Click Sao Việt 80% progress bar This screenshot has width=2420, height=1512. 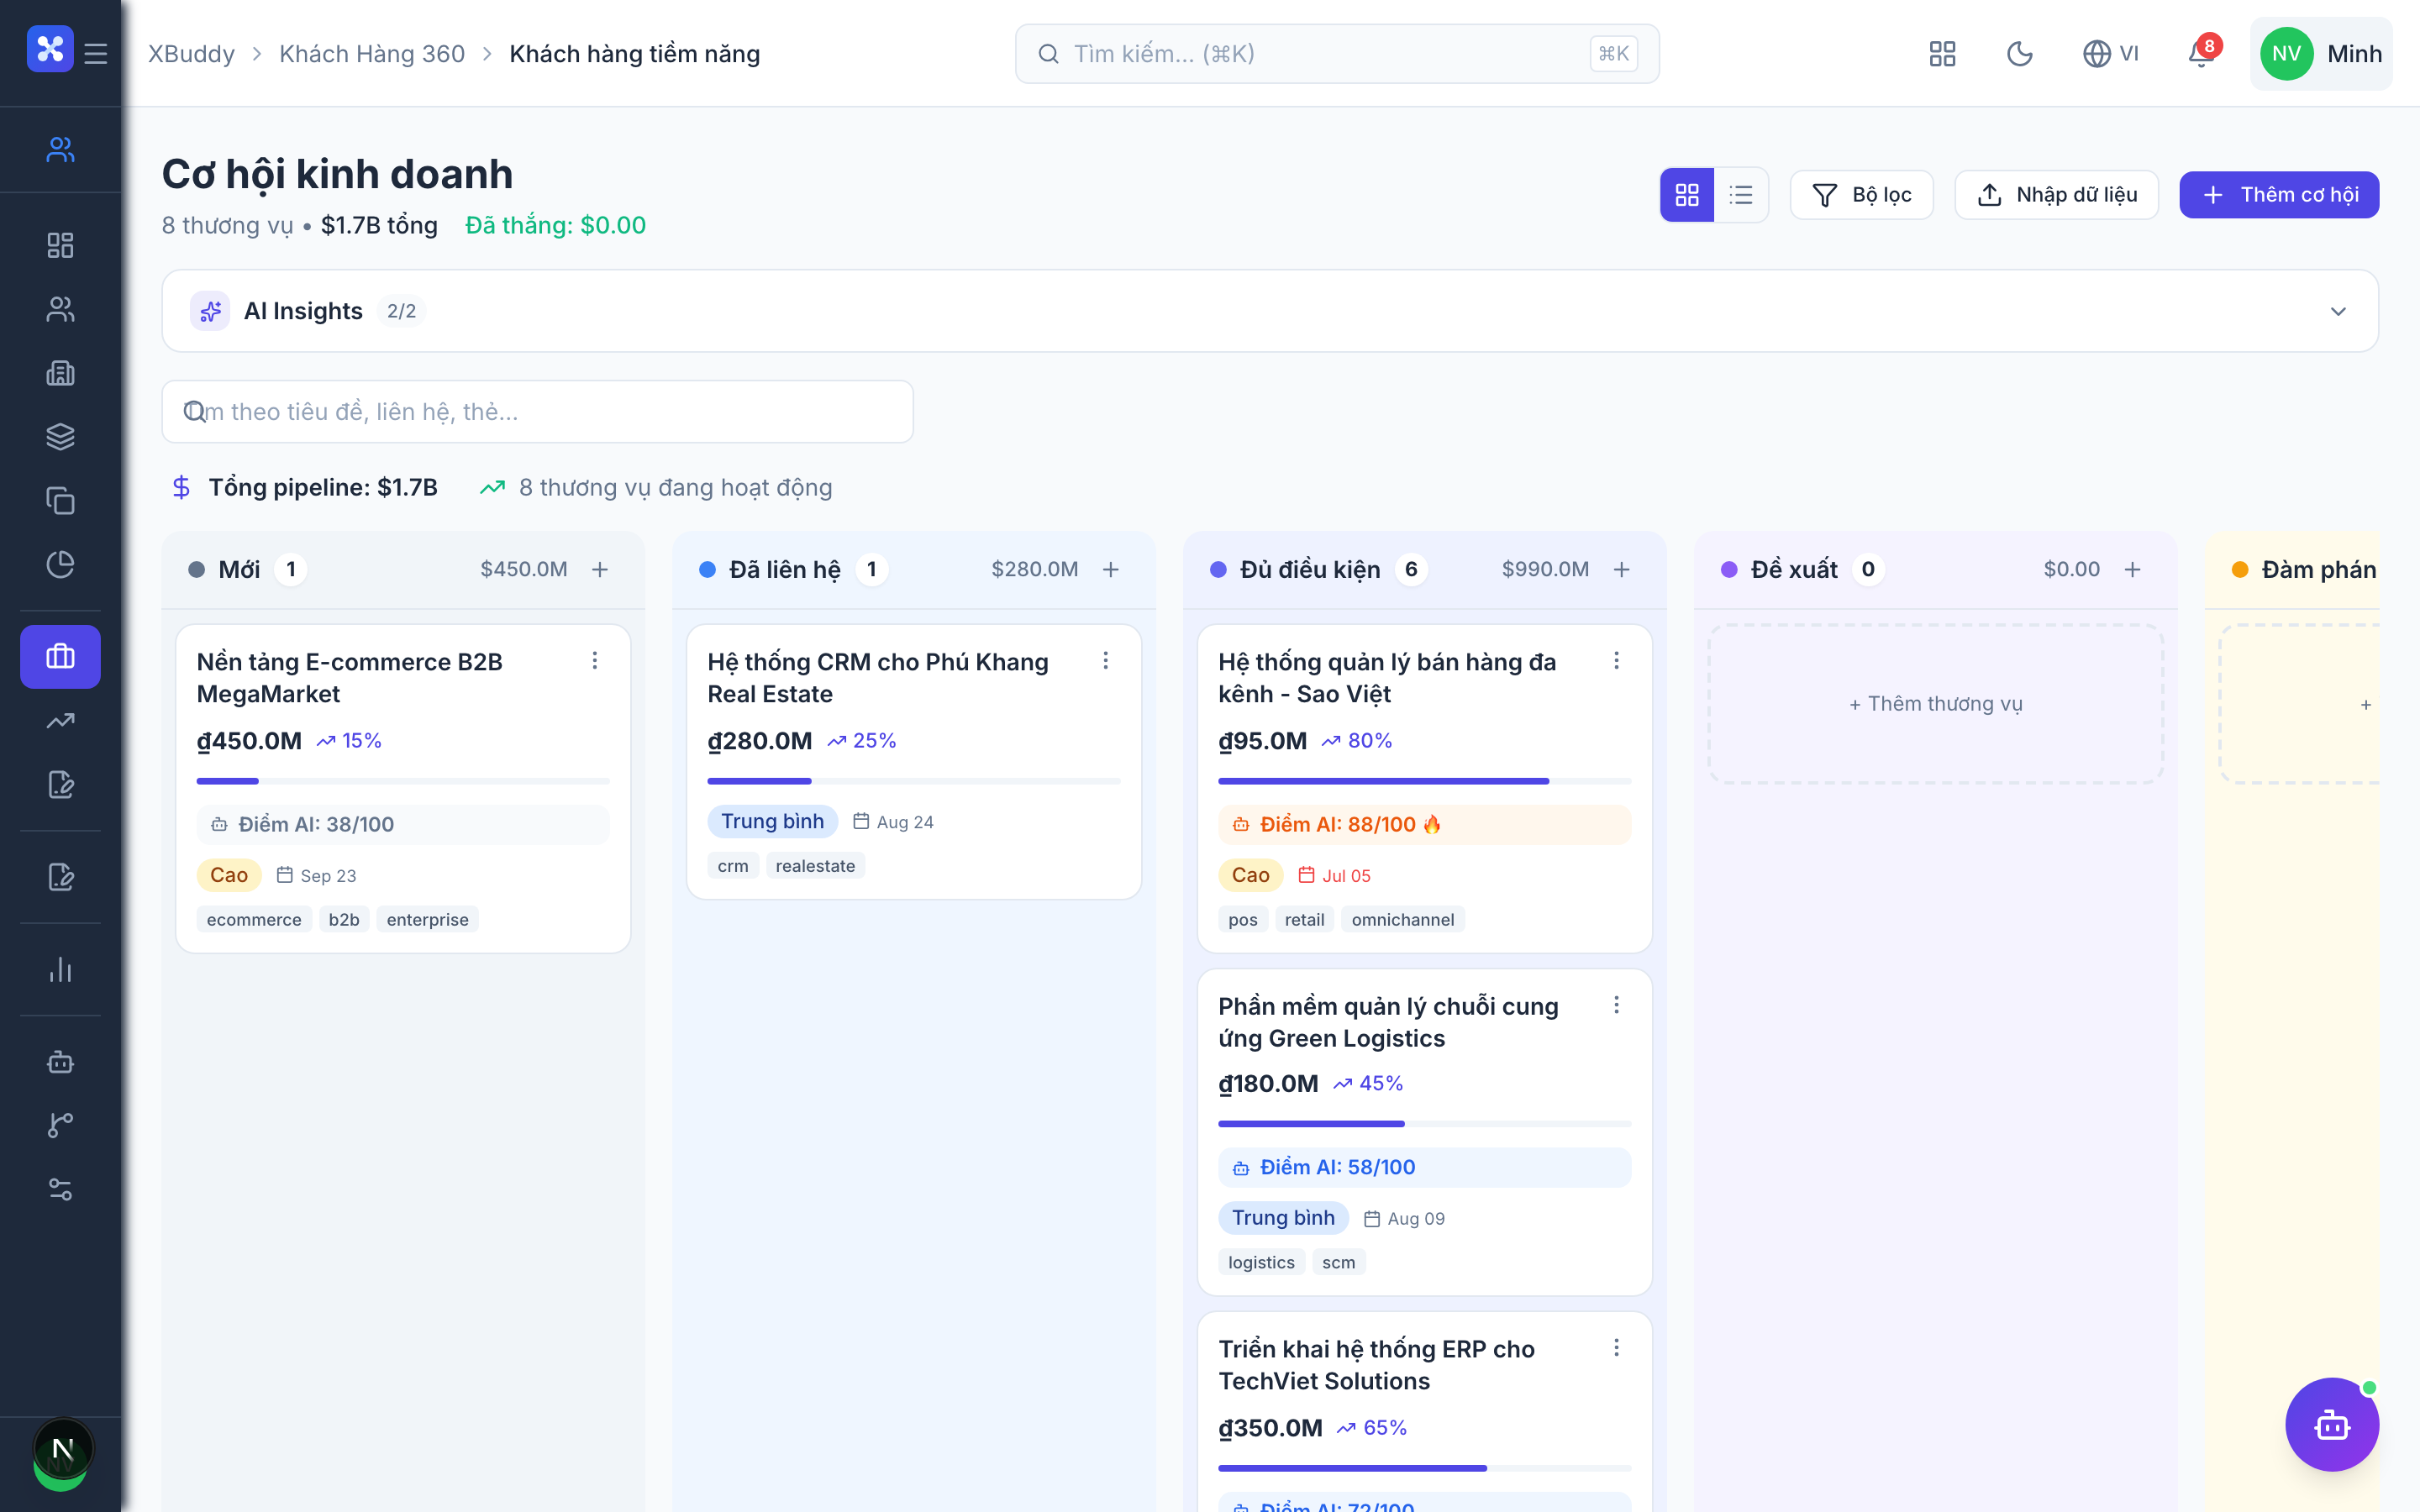click(x=1424, y=780)
